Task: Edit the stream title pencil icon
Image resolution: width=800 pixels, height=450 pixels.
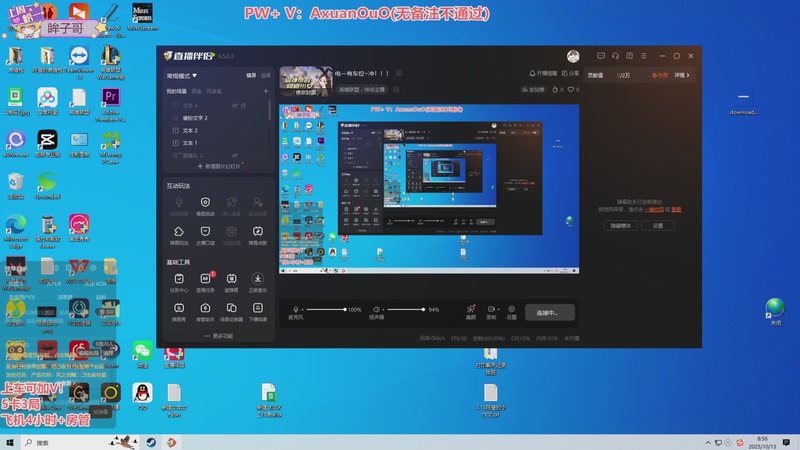Action: pos(399,73)
